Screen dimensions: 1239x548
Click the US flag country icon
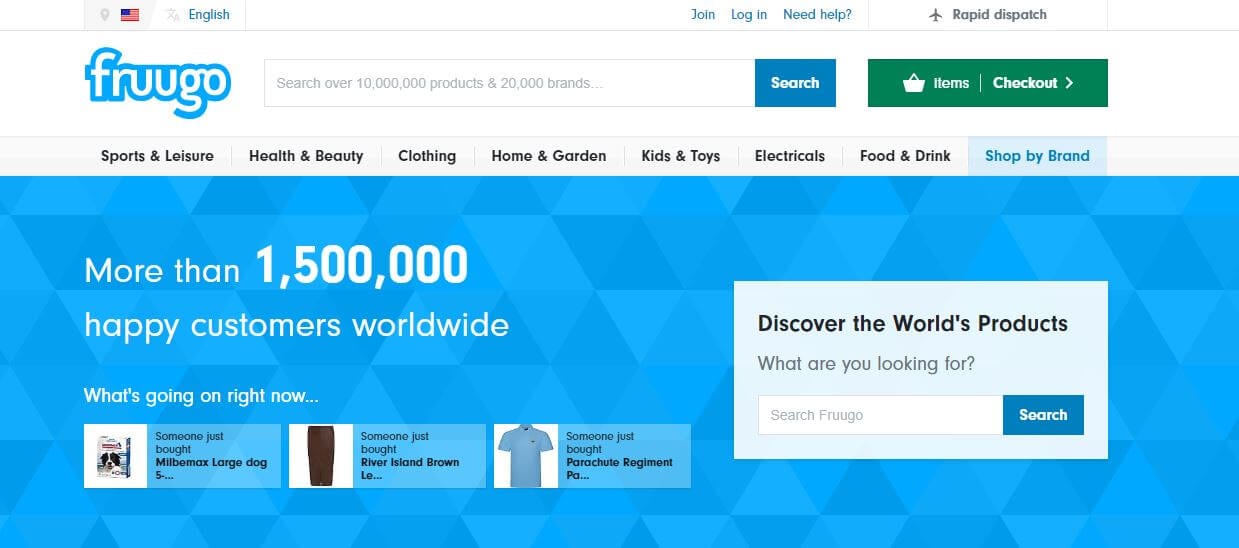coord(130,15)
